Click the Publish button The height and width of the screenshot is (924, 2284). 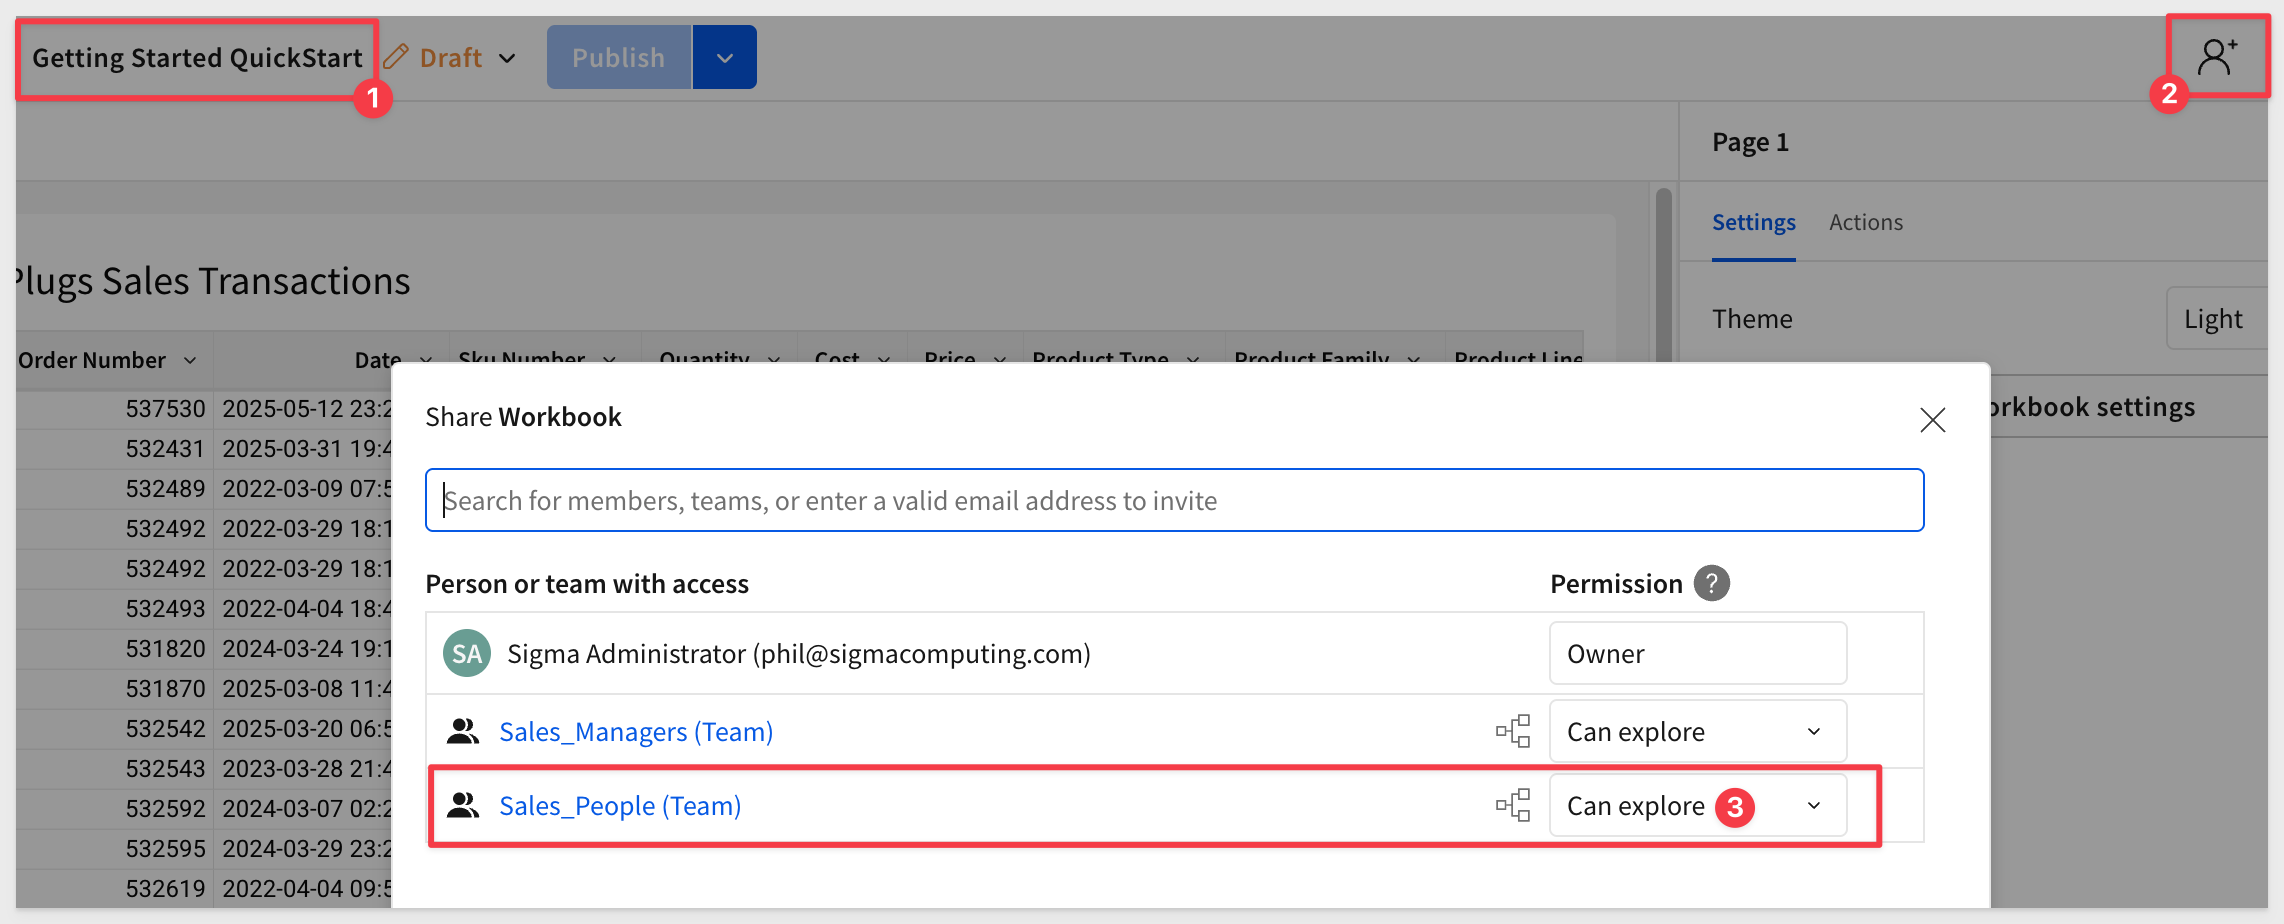[x=619, y=57]
